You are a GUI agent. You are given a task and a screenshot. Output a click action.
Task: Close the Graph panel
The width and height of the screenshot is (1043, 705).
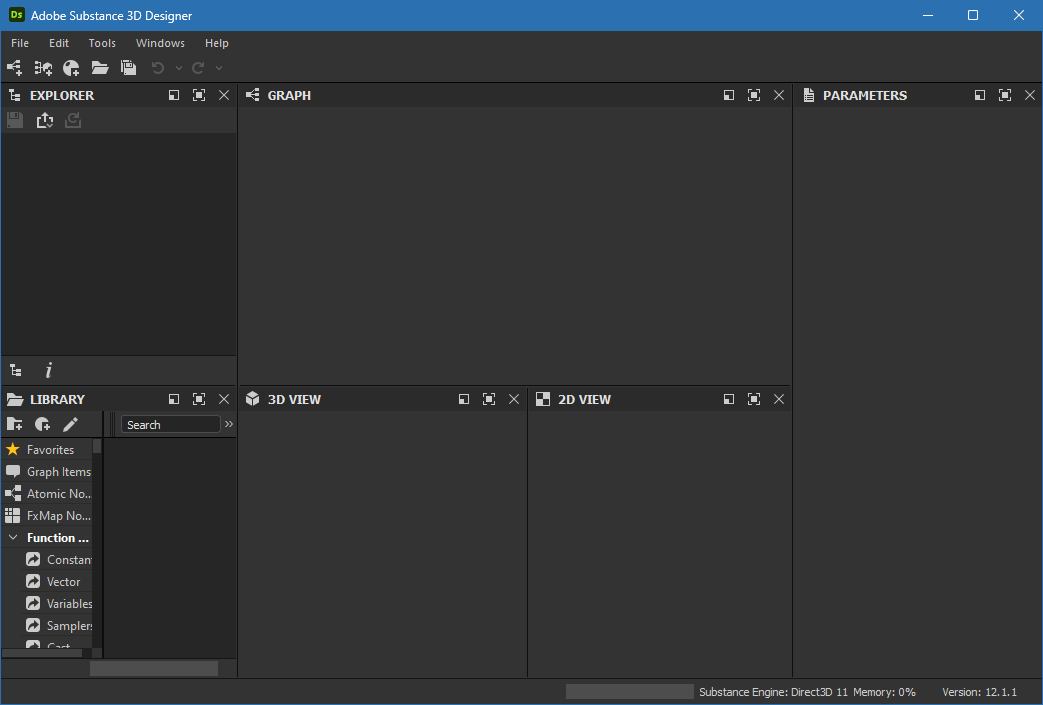779,95
